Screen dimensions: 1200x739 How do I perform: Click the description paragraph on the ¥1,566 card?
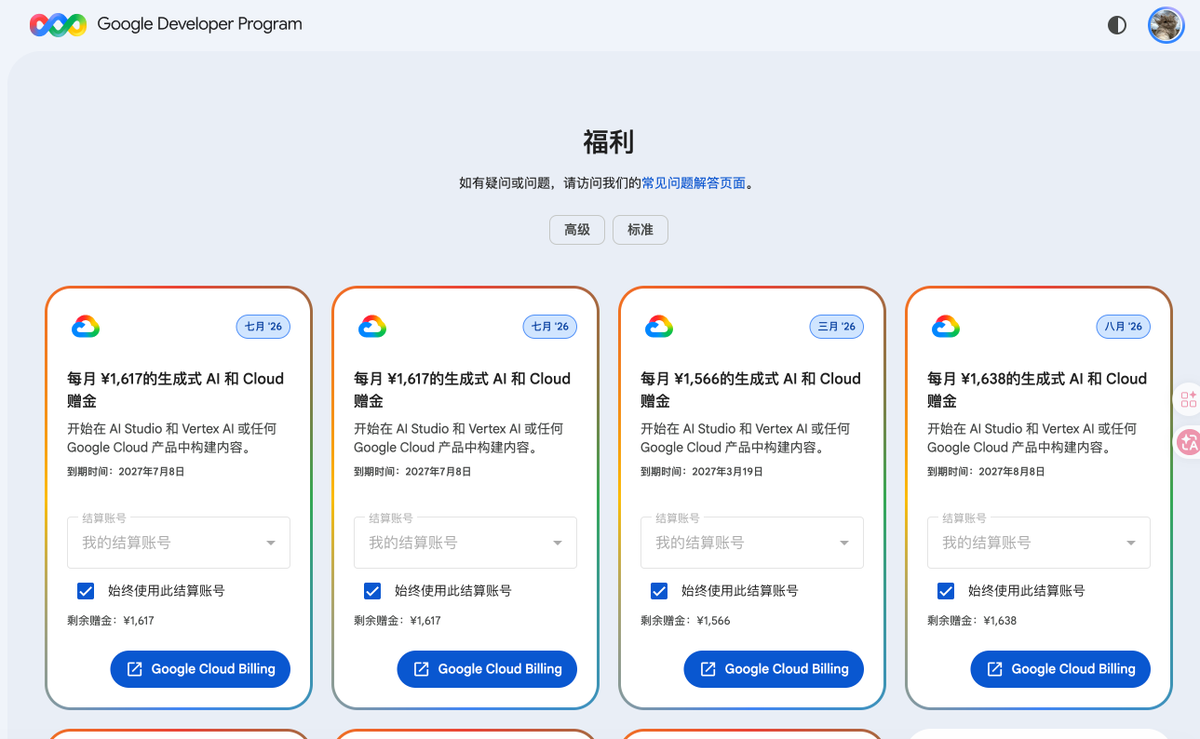click(x=746, y=438)
